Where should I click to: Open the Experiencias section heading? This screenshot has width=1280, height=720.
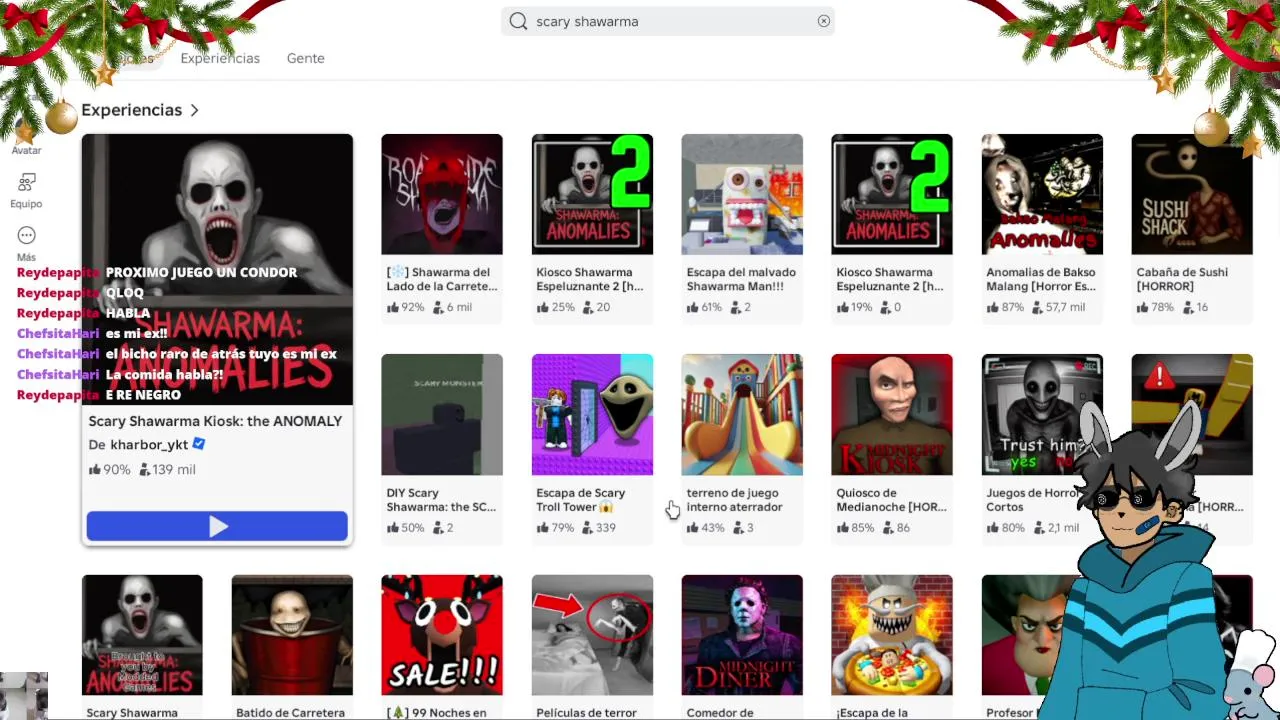[131, 110]
